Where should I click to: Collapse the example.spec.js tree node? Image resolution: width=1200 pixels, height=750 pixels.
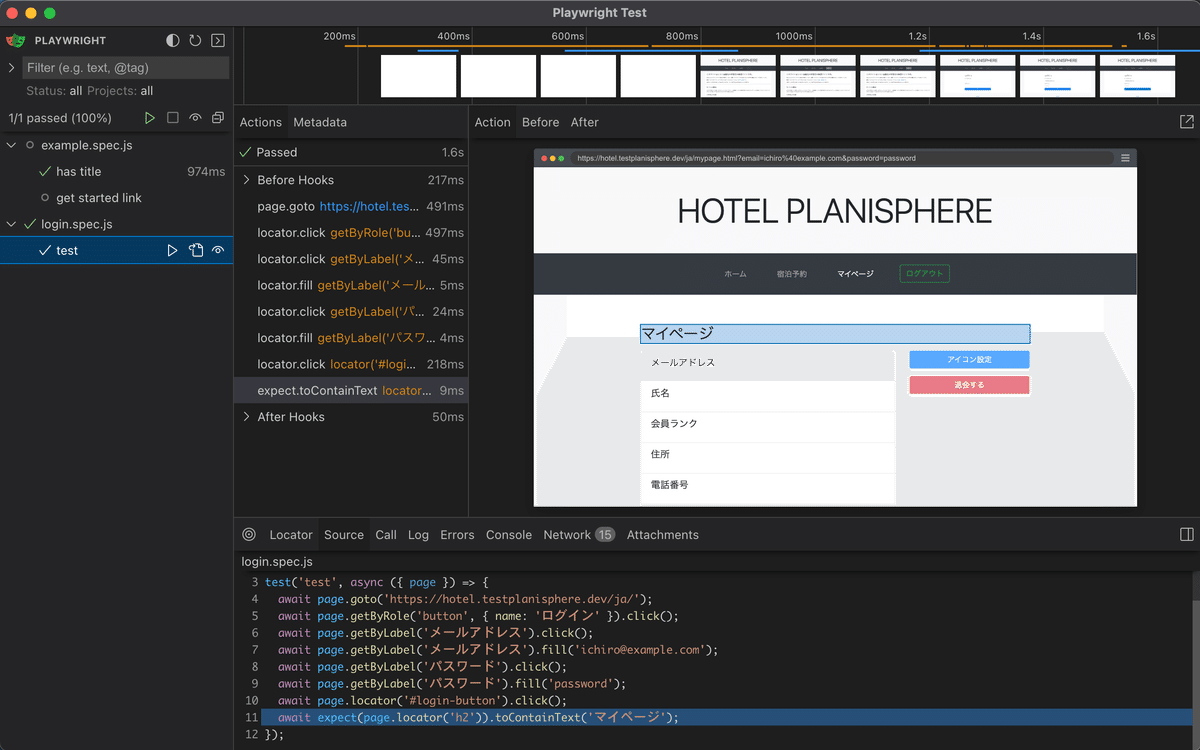point(12,145)
